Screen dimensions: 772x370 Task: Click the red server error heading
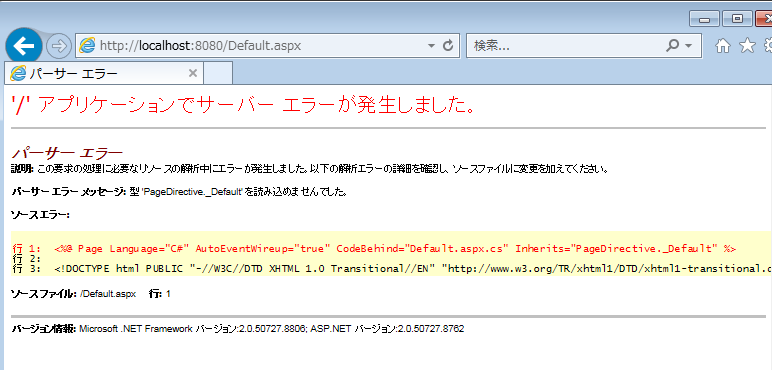tap(243, 105)
